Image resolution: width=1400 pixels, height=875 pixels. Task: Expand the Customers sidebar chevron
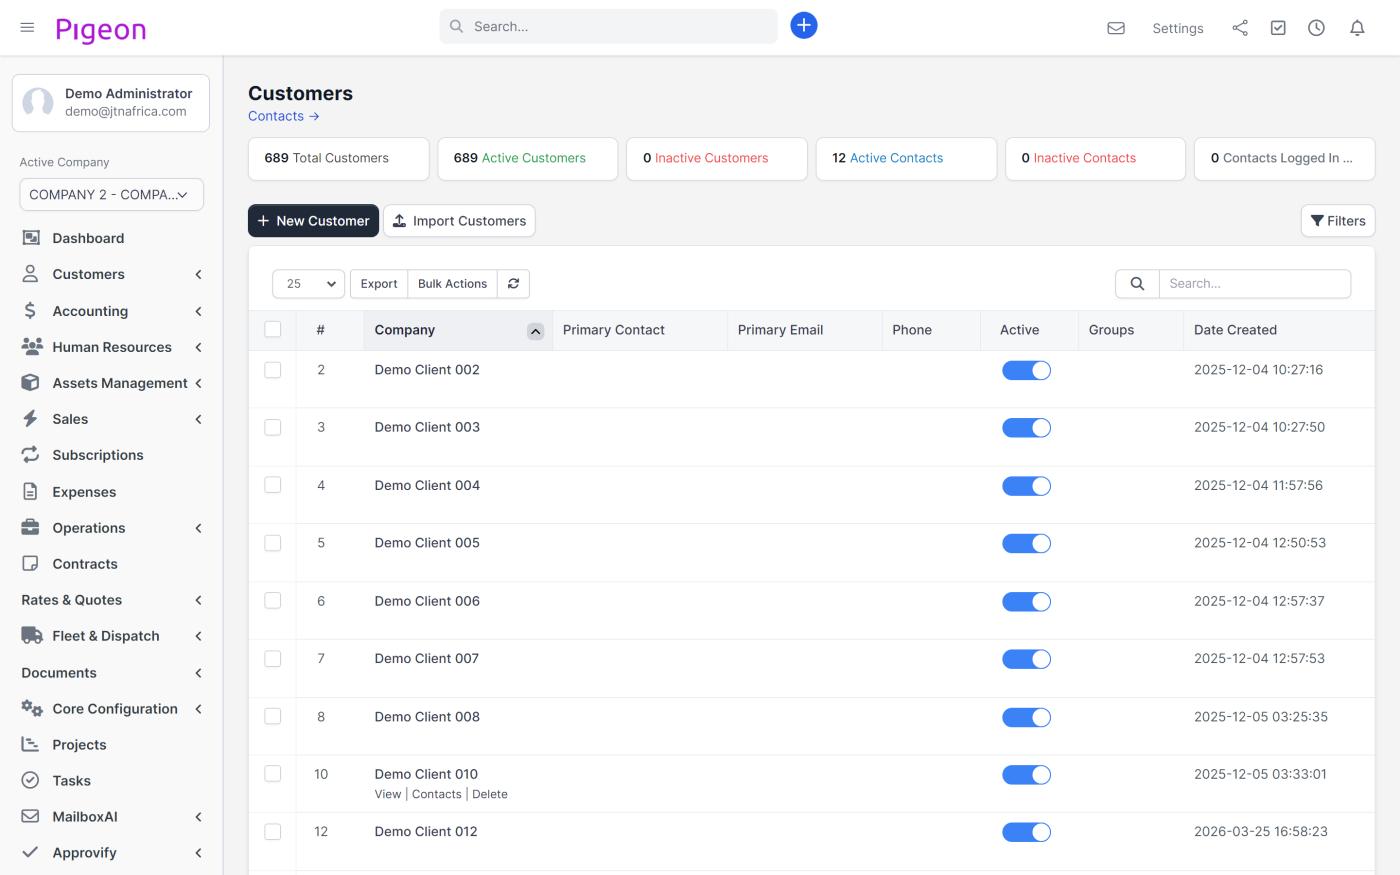coord(198,274)
